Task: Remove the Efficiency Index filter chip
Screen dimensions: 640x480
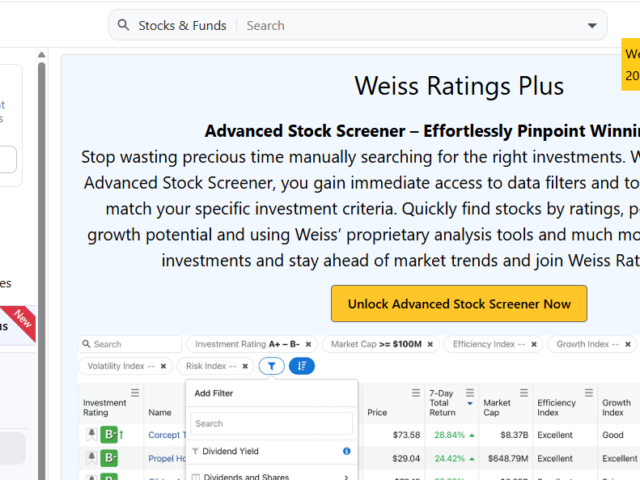Action: 534,344
